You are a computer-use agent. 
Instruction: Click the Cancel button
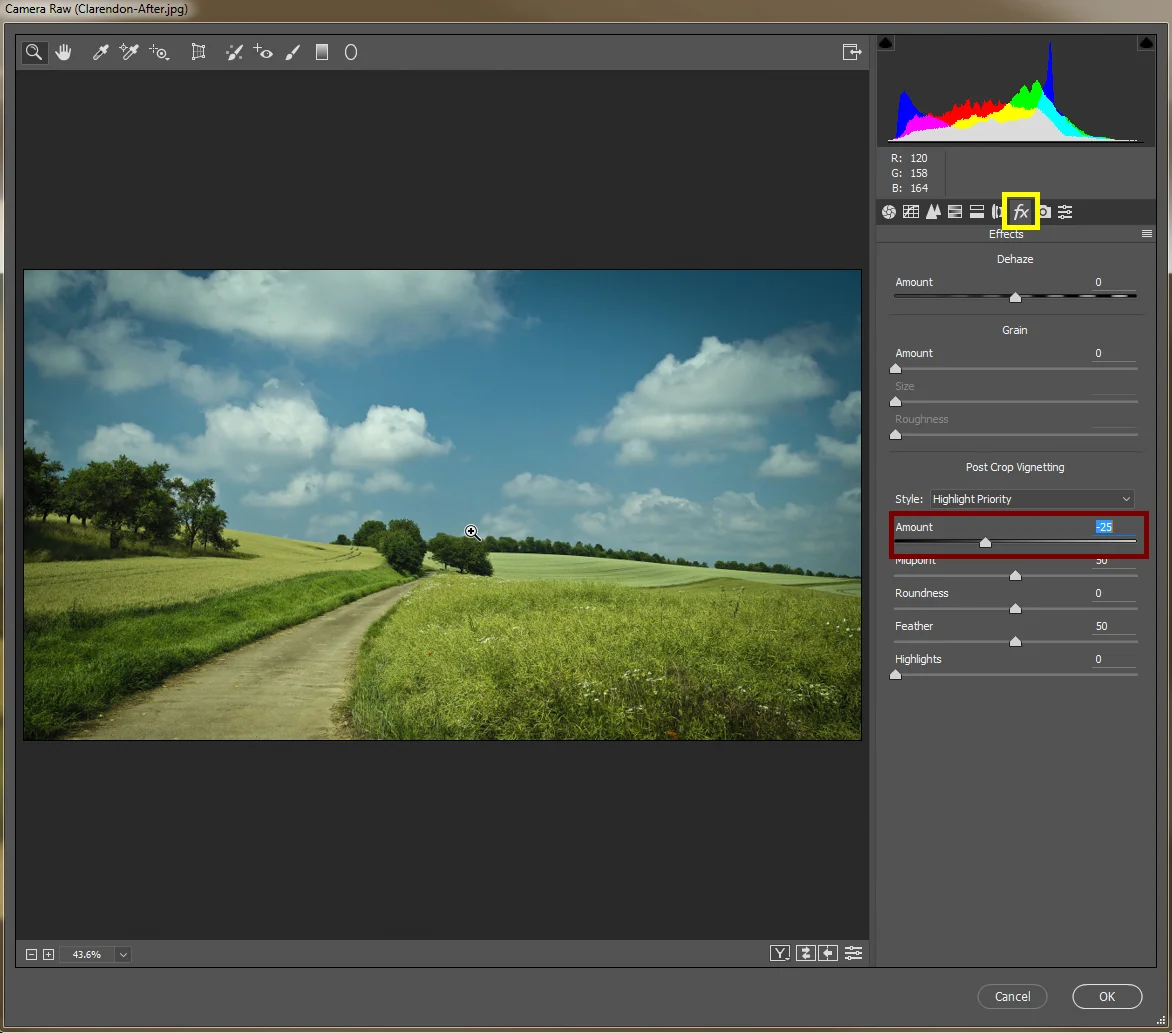[1012, 996]
